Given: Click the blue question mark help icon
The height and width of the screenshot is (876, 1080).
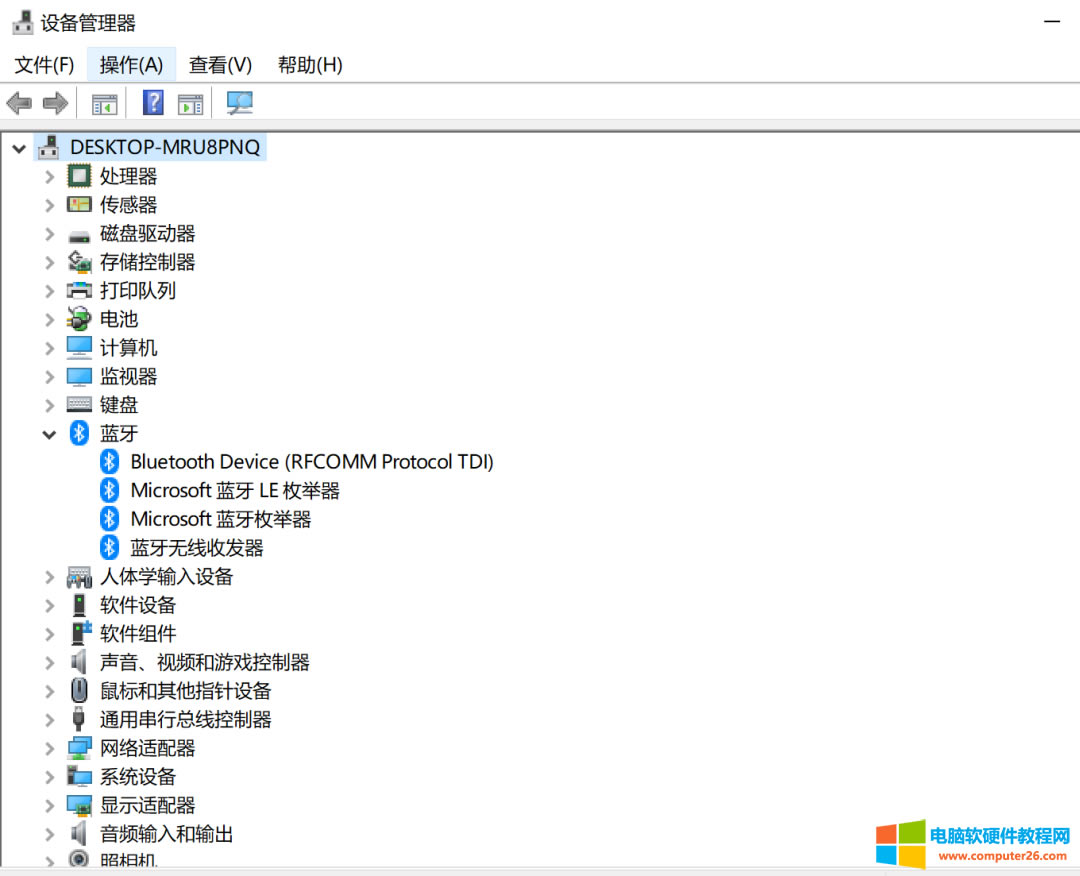Looking at the screenshot, I should click(153, 103).
